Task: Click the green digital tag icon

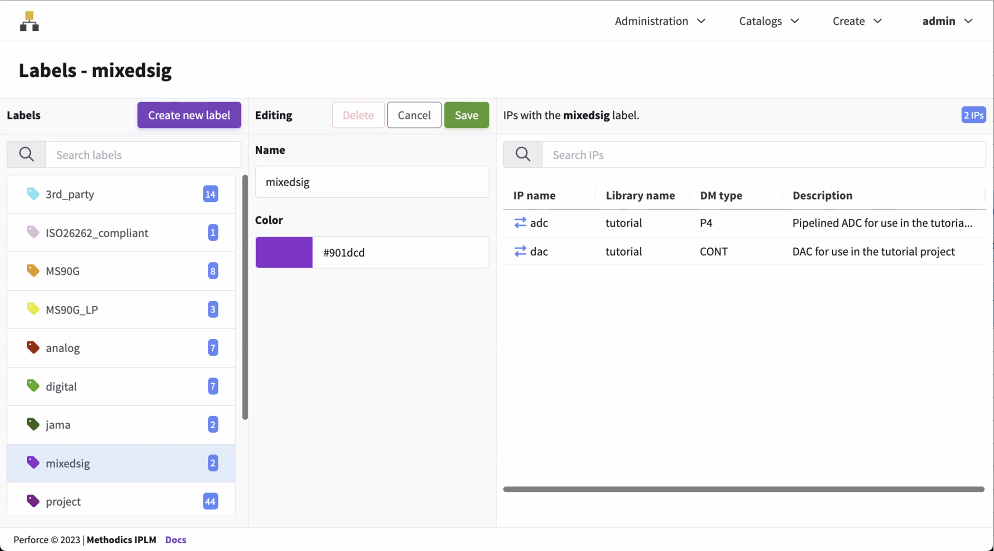Action: coord(33,386)
